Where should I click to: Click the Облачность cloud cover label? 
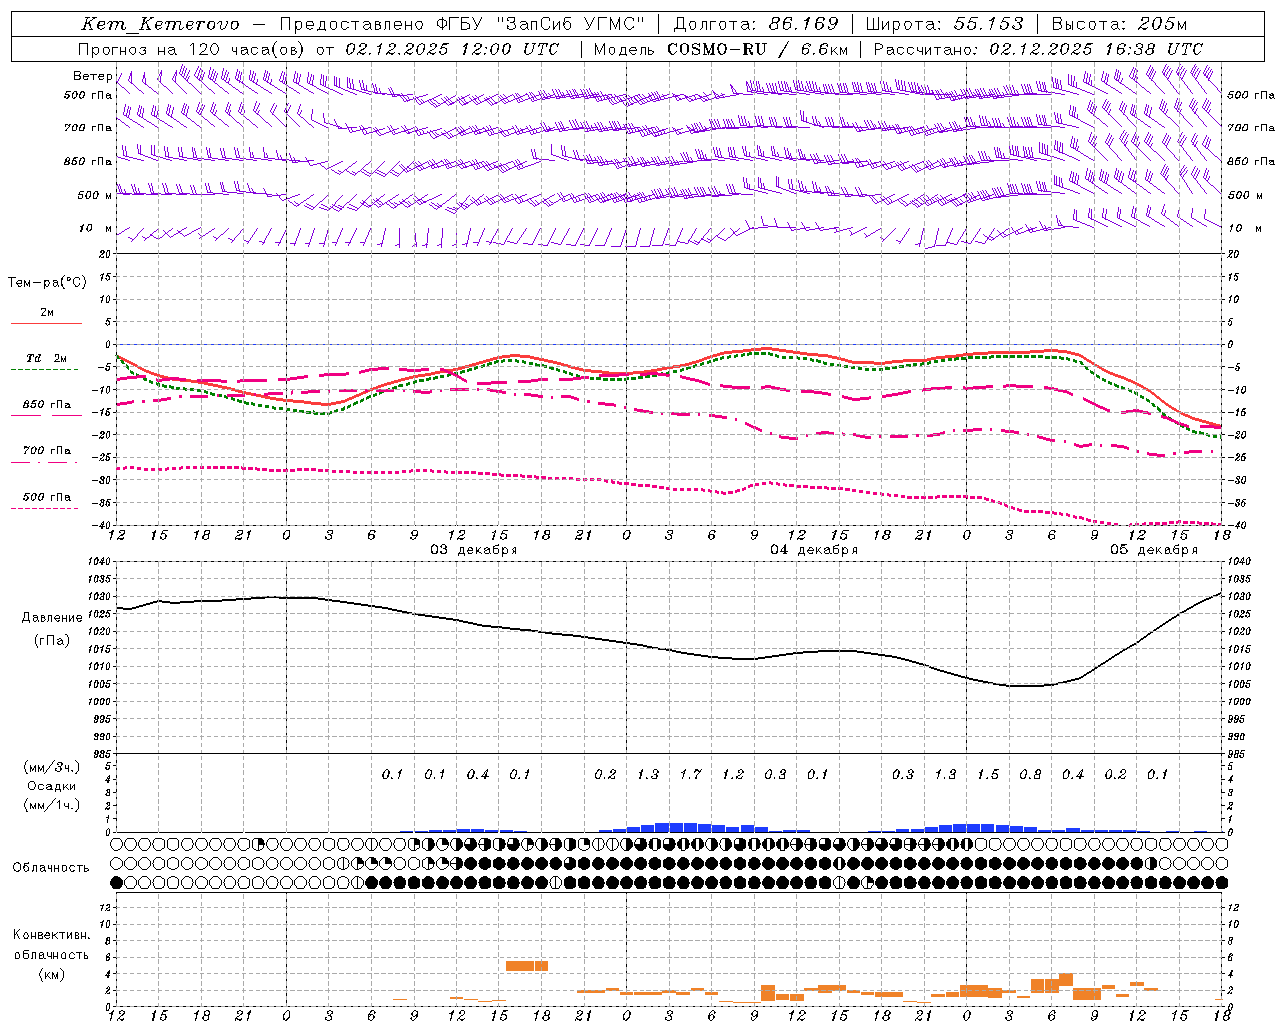(x=51, y=868)
